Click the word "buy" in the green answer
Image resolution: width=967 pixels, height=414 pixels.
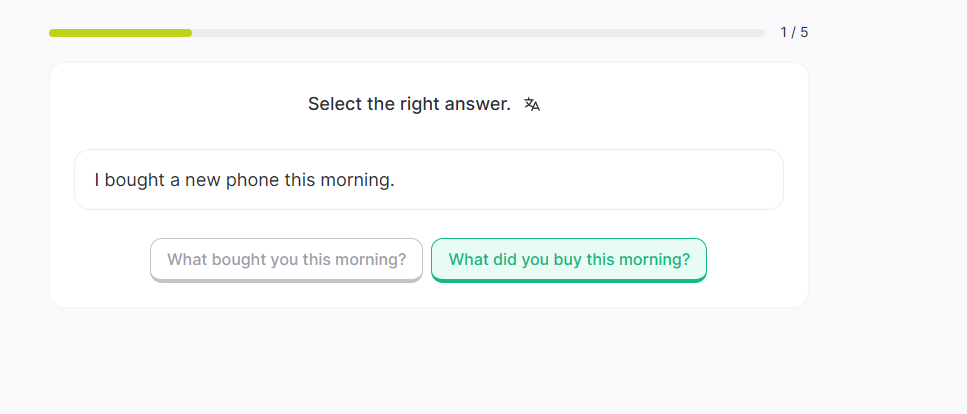[563, 260]
